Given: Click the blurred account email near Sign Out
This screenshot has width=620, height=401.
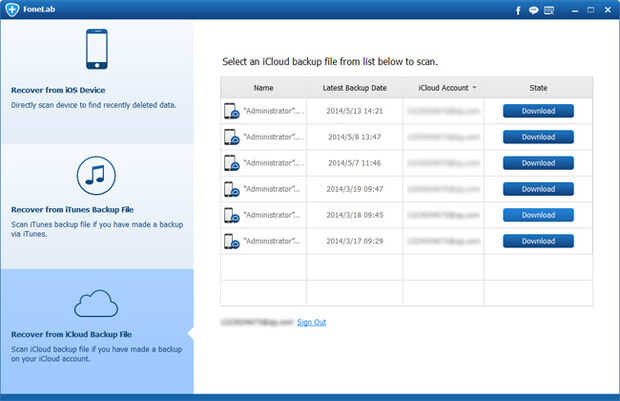Looking at the screenshot, I should tap(257, 322).
